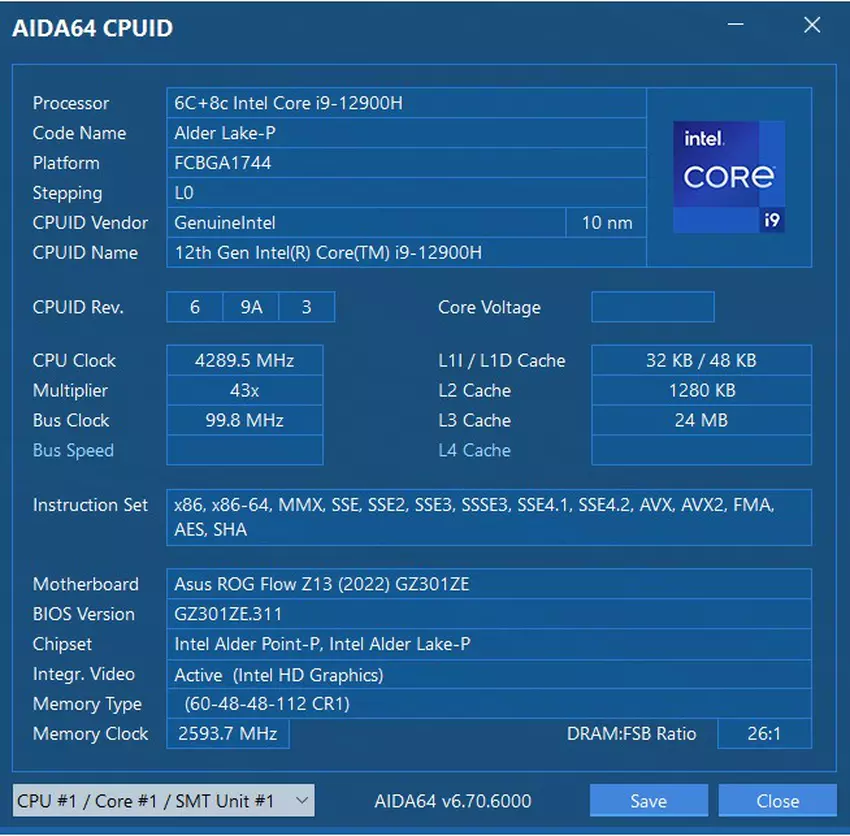850x836 pixels.
Task: Open the CPU / Core / SMT Unit dropdown
Action: pos(163,800)
